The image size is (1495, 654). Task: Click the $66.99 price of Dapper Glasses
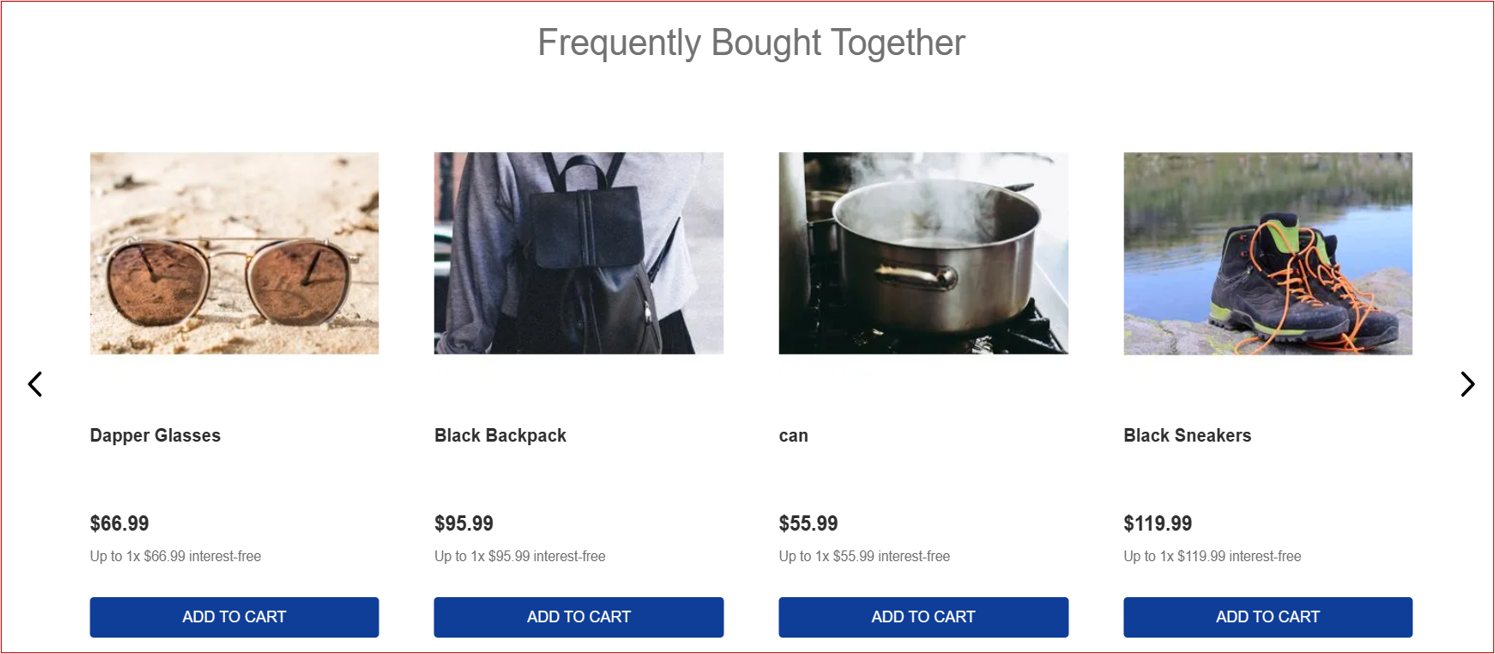click(x=119, y=523)
